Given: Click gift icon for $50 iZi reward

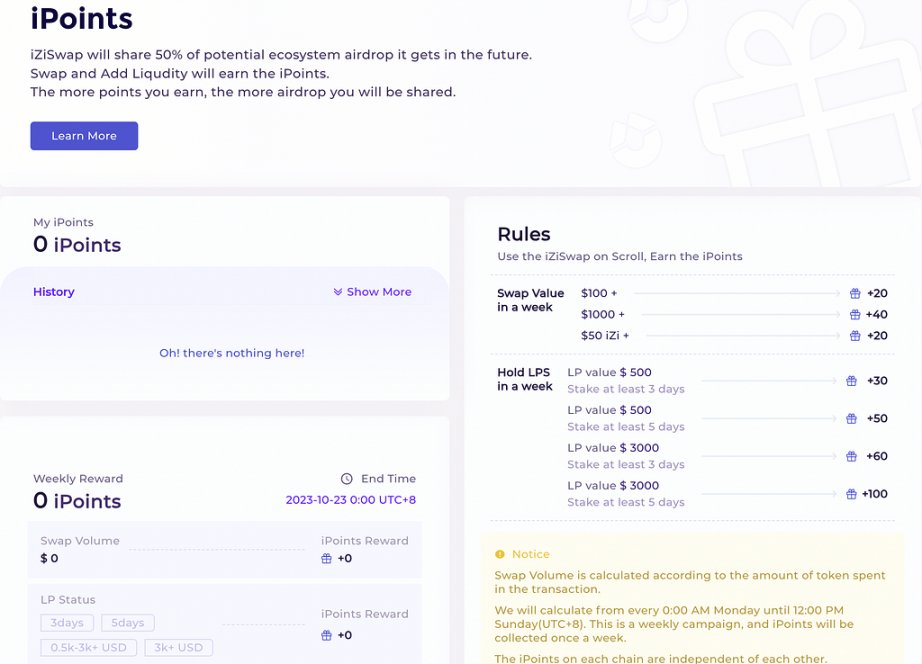Looking at the screenshot, I should tap(855, 336).
